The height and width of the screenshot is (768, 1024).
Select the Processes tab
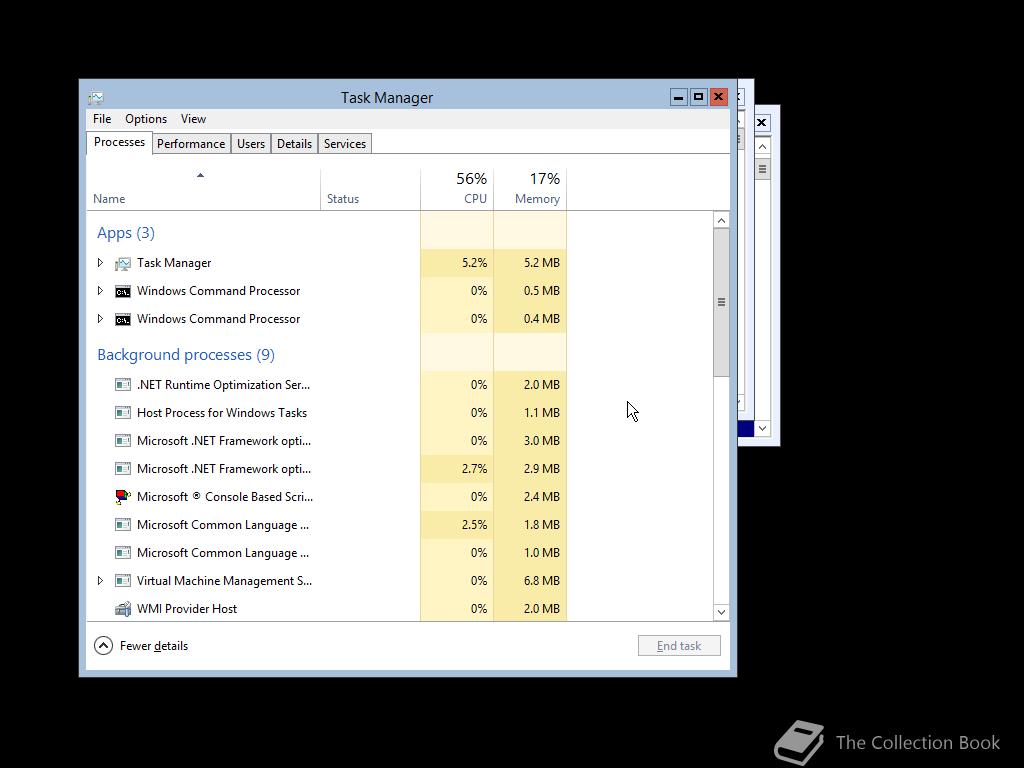pos(119,142)
